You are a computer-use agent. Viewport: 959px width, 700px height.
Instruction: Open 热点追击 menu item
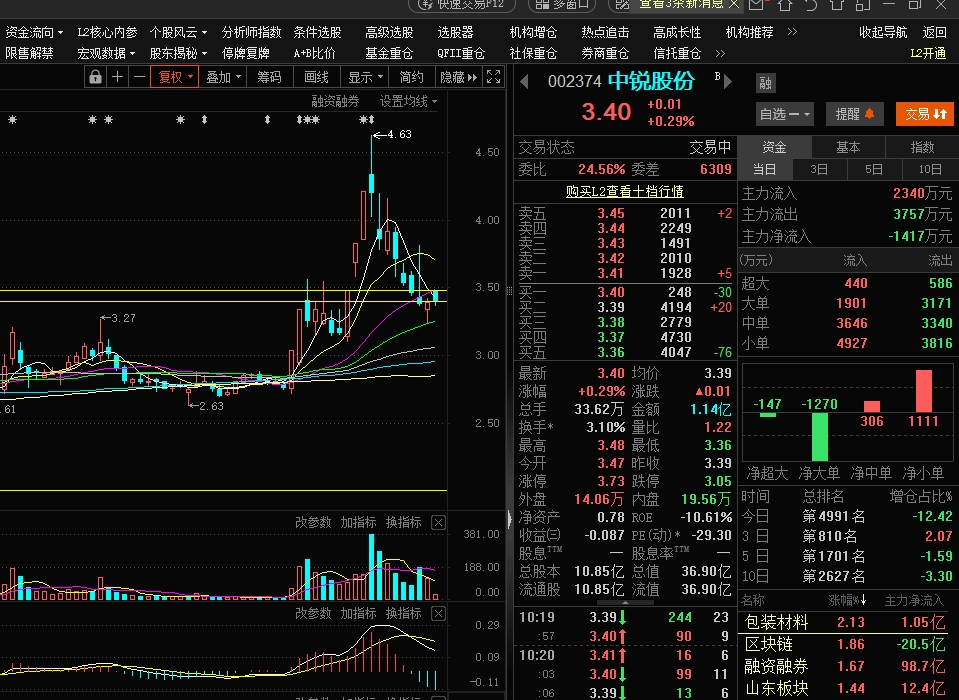coord(605,32)
